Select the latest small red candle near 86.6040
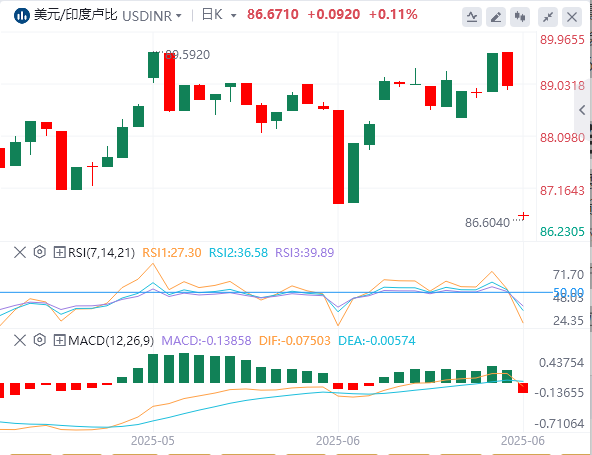The image size is (592, 455). click(x=523, y=216)
